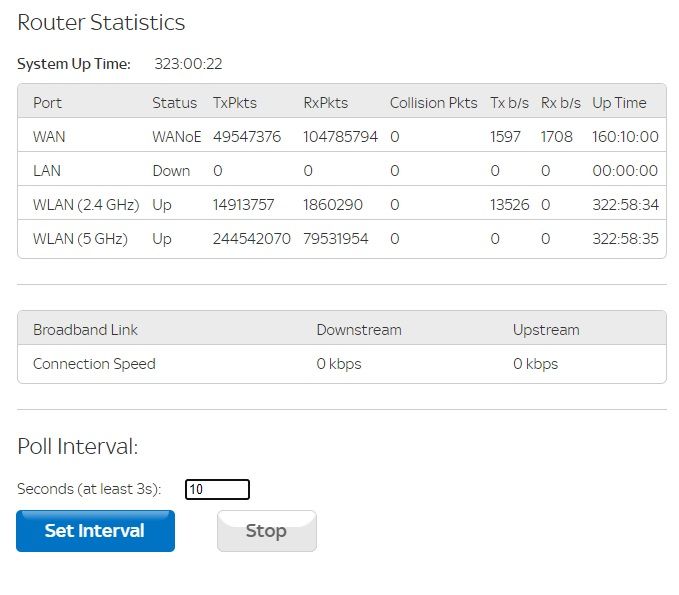Select the WAN row port label
This screenshot has width=679, height=595.
pyautogui.click(x=49, y=137)
